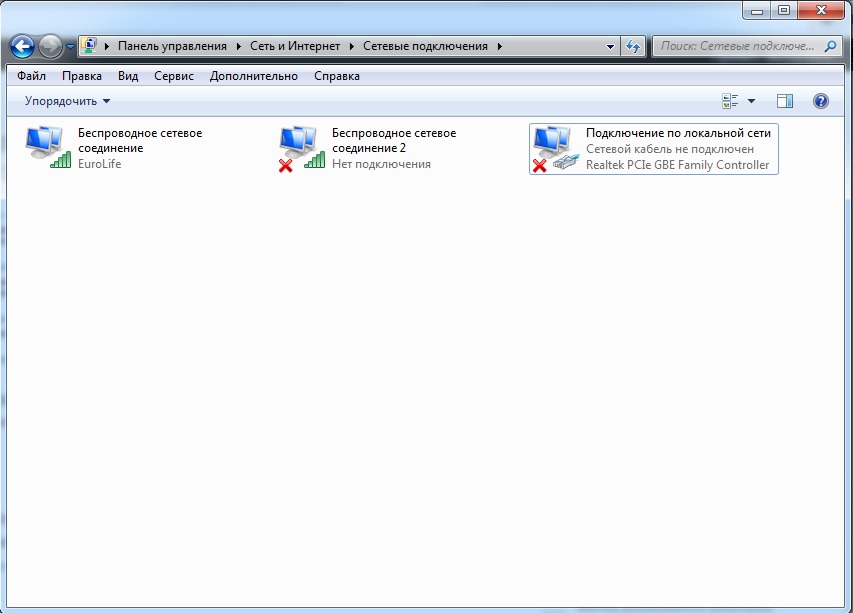
Task: Refresh the Network Connections address bar
Action: [632, 46]
